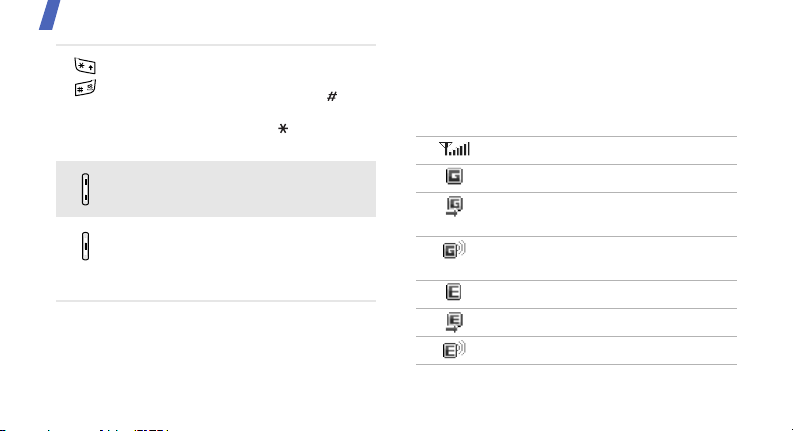Click the single-button side key icon
The image size is (793, 431).
coord(85,246)
